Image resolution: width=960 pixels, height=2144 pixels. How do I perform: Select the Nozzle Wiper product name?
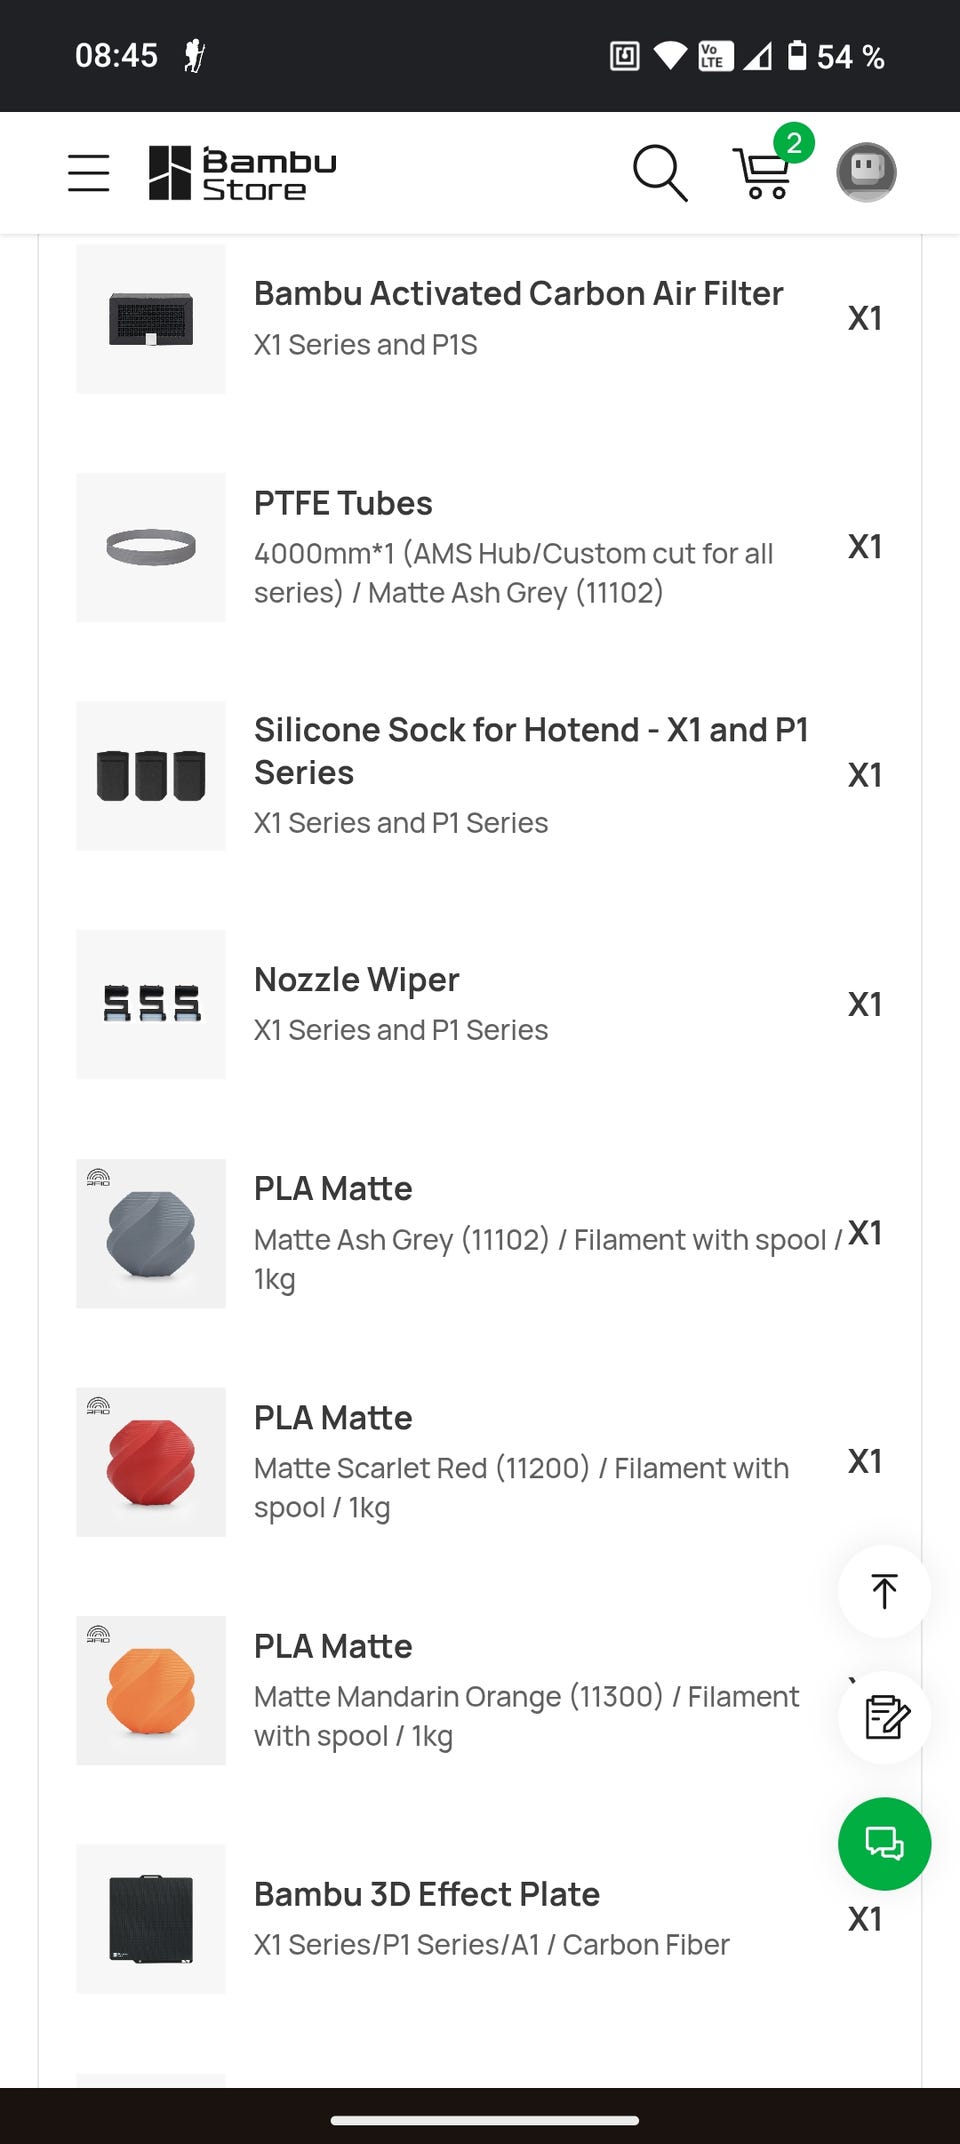click(x=357, y=980)
